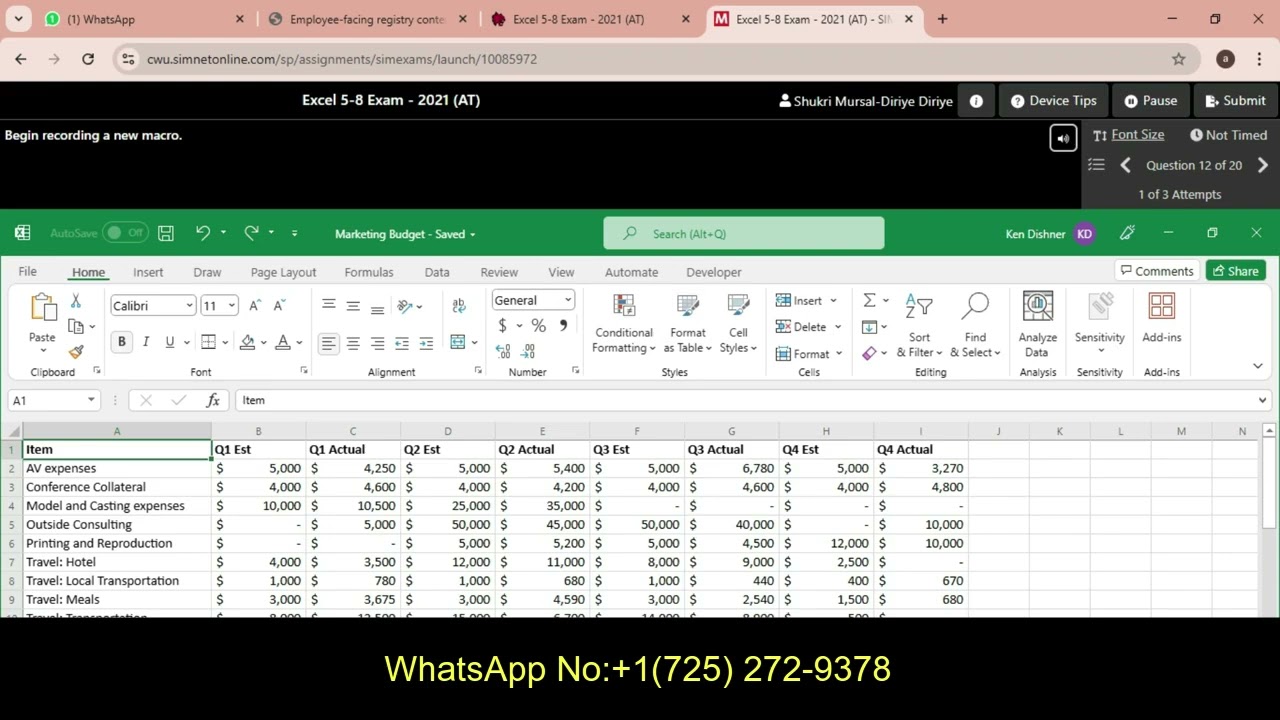Apply Italic formatting
The width and height of the screenshot is (1280, 720).
[x=146, y=342]
